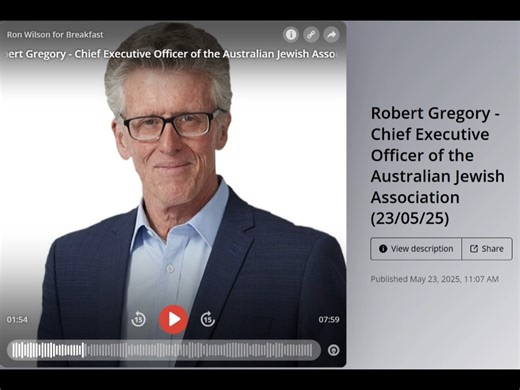Play the episode with the red play button
Image resolution: width=520 pixels, height=390 pixels.
(x=174, y=319)
